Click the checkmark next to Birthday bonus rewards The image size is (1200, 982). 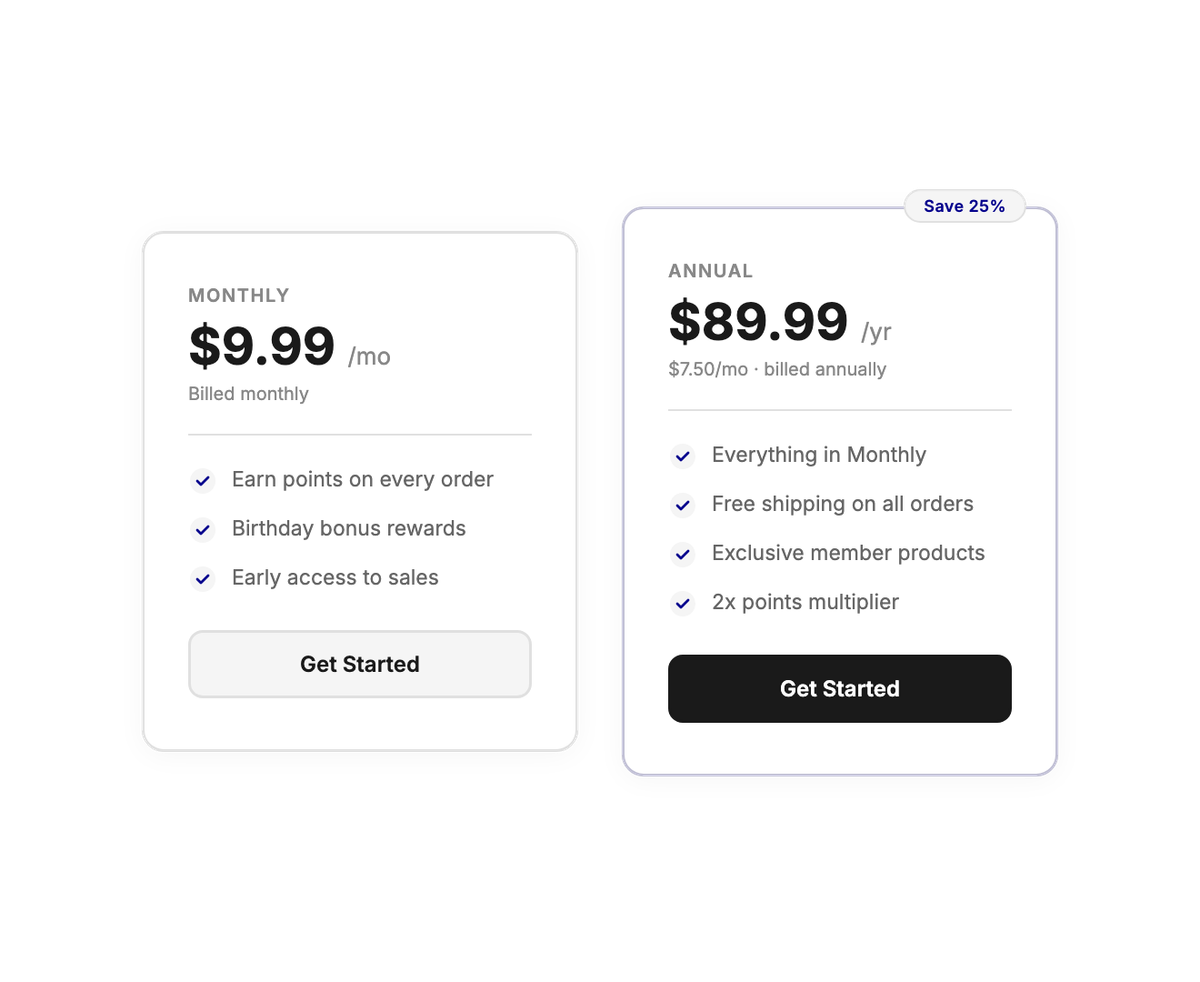click(x=202, y=529)
